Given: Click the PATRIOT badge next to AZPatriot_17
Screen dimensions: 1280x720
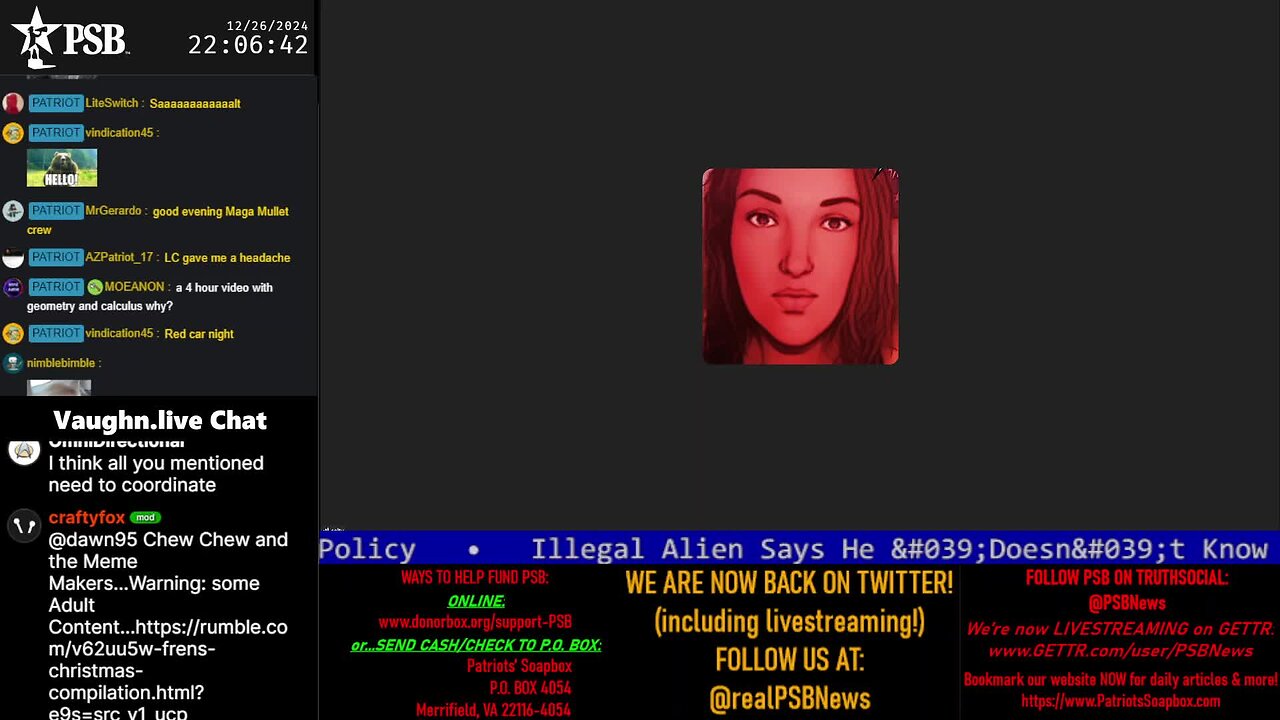Looking at the screenshot, I should [55, 257].
